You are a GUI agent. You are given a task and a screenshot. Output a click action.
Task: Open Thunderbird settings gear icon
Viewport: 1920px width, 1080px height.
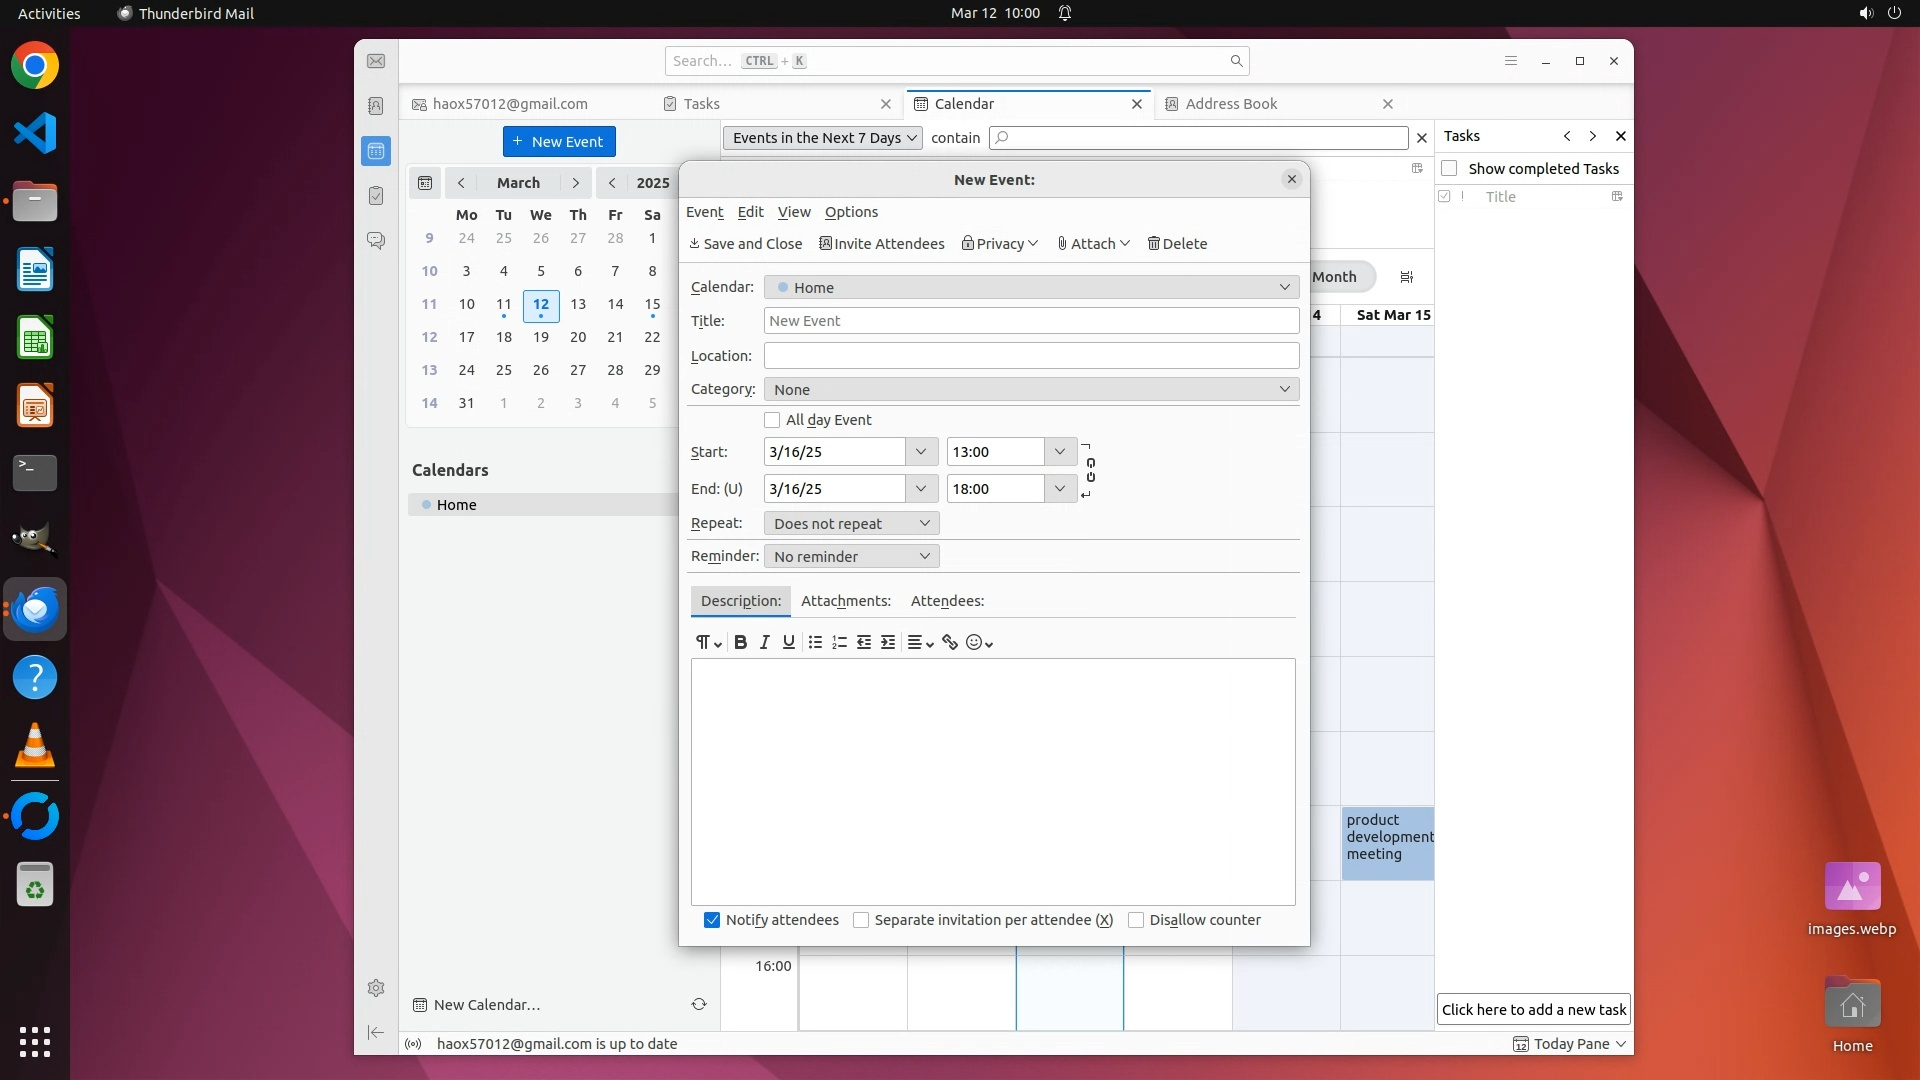point(376,988)
